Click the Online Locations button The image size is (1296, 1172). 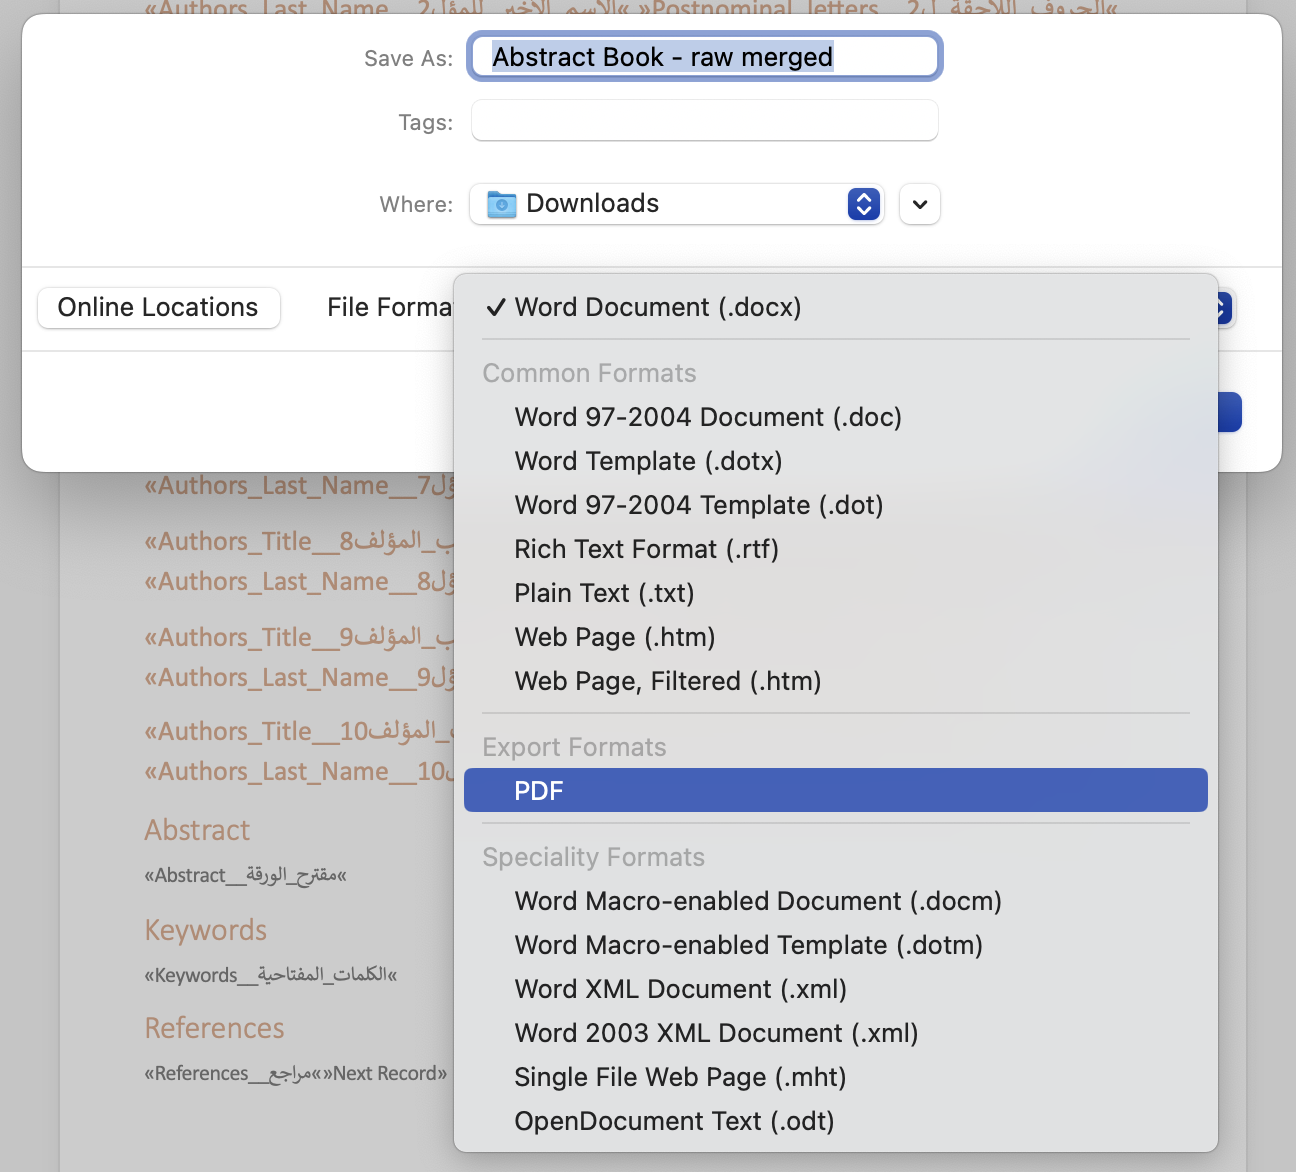tap(158, 308)
